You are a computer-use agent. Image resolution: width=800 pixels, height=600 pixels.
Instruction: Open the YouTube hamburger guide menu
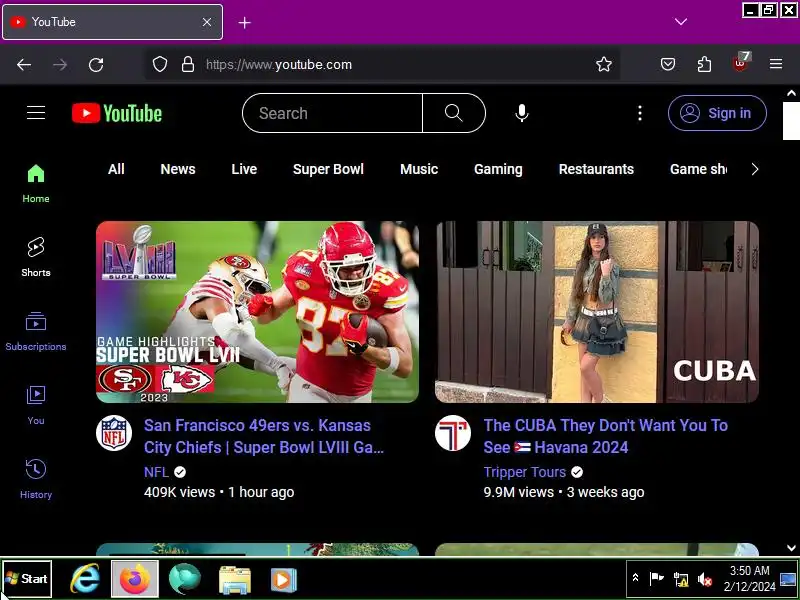click(36, 113)
